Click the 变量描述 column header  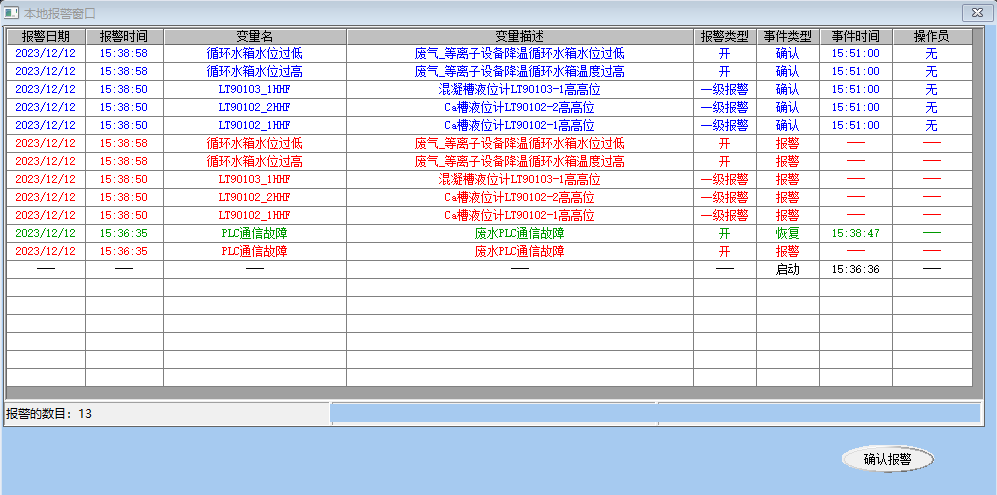(x=519, y=36)
